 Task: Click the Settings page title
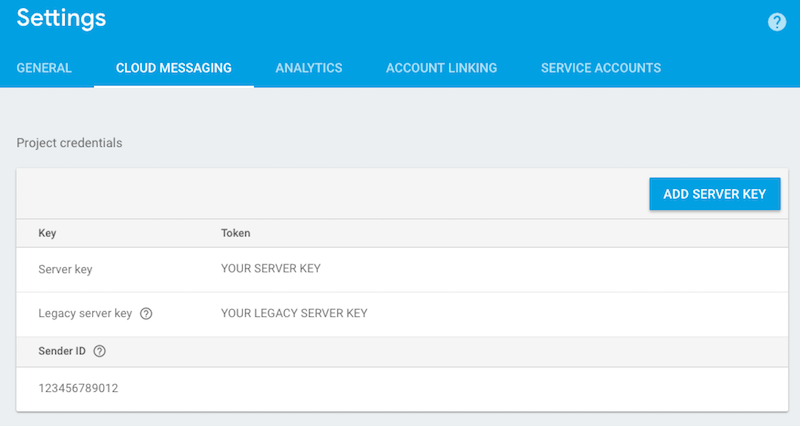click(x=61, y=18)
